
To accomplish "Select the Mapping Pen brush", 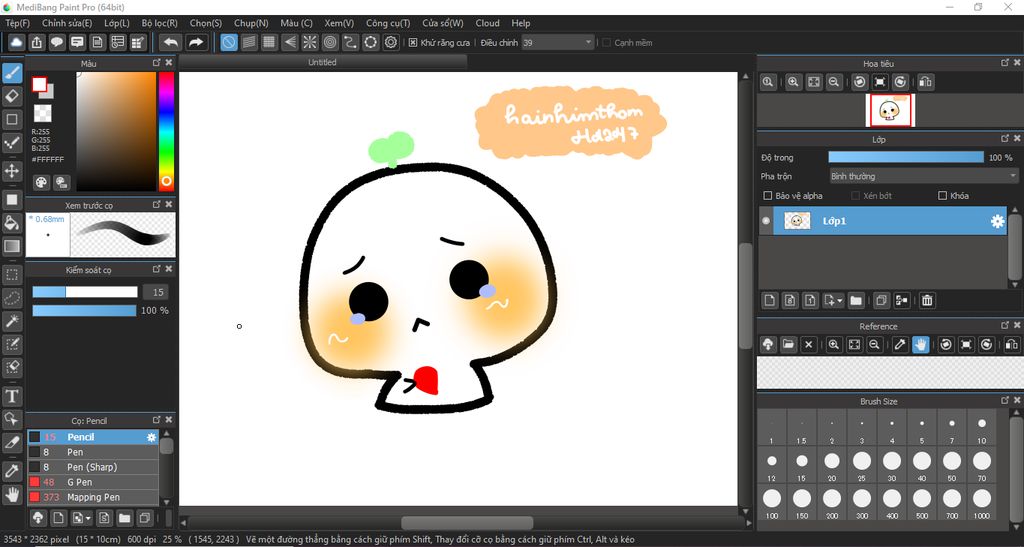I will click(93, 497).
